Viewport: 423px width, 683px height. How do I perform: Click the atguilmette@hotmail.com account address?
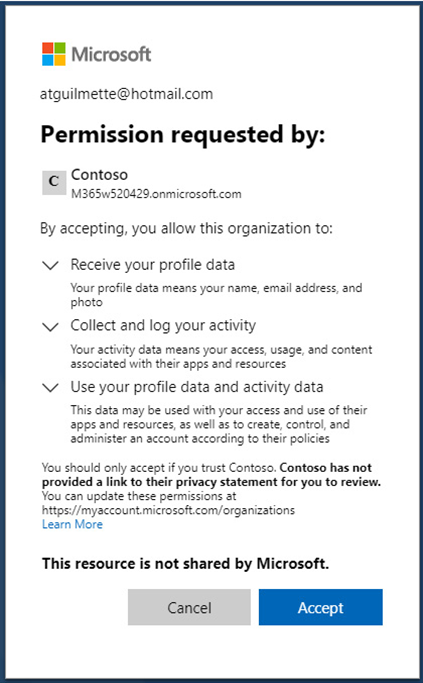click(x=126, y=94)
